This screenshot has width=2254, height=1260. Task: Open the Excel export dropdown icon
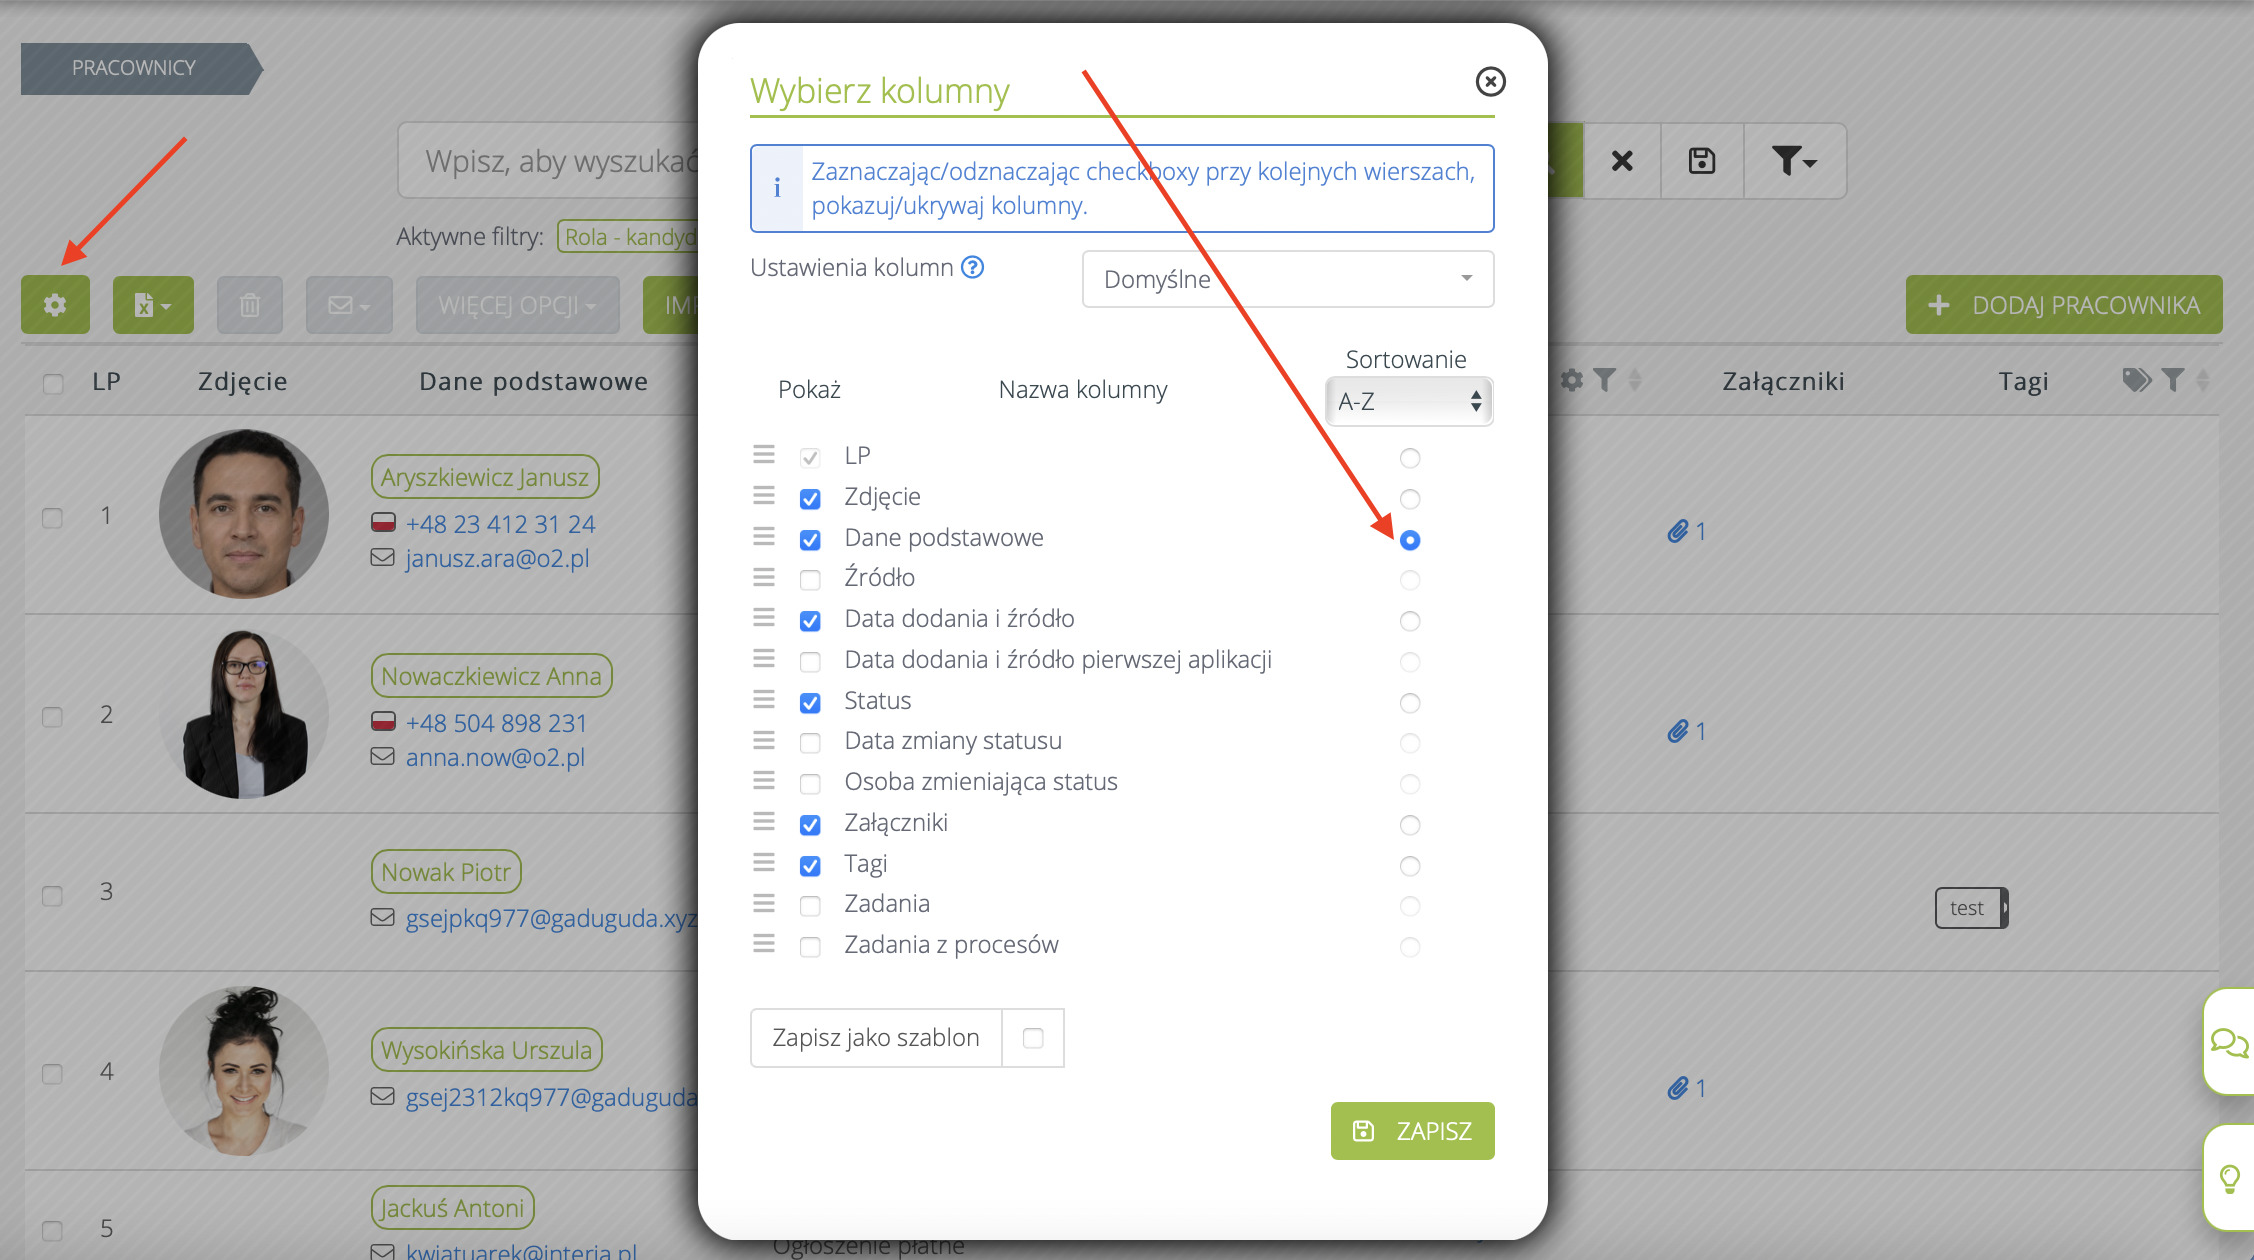pos(152,305)
